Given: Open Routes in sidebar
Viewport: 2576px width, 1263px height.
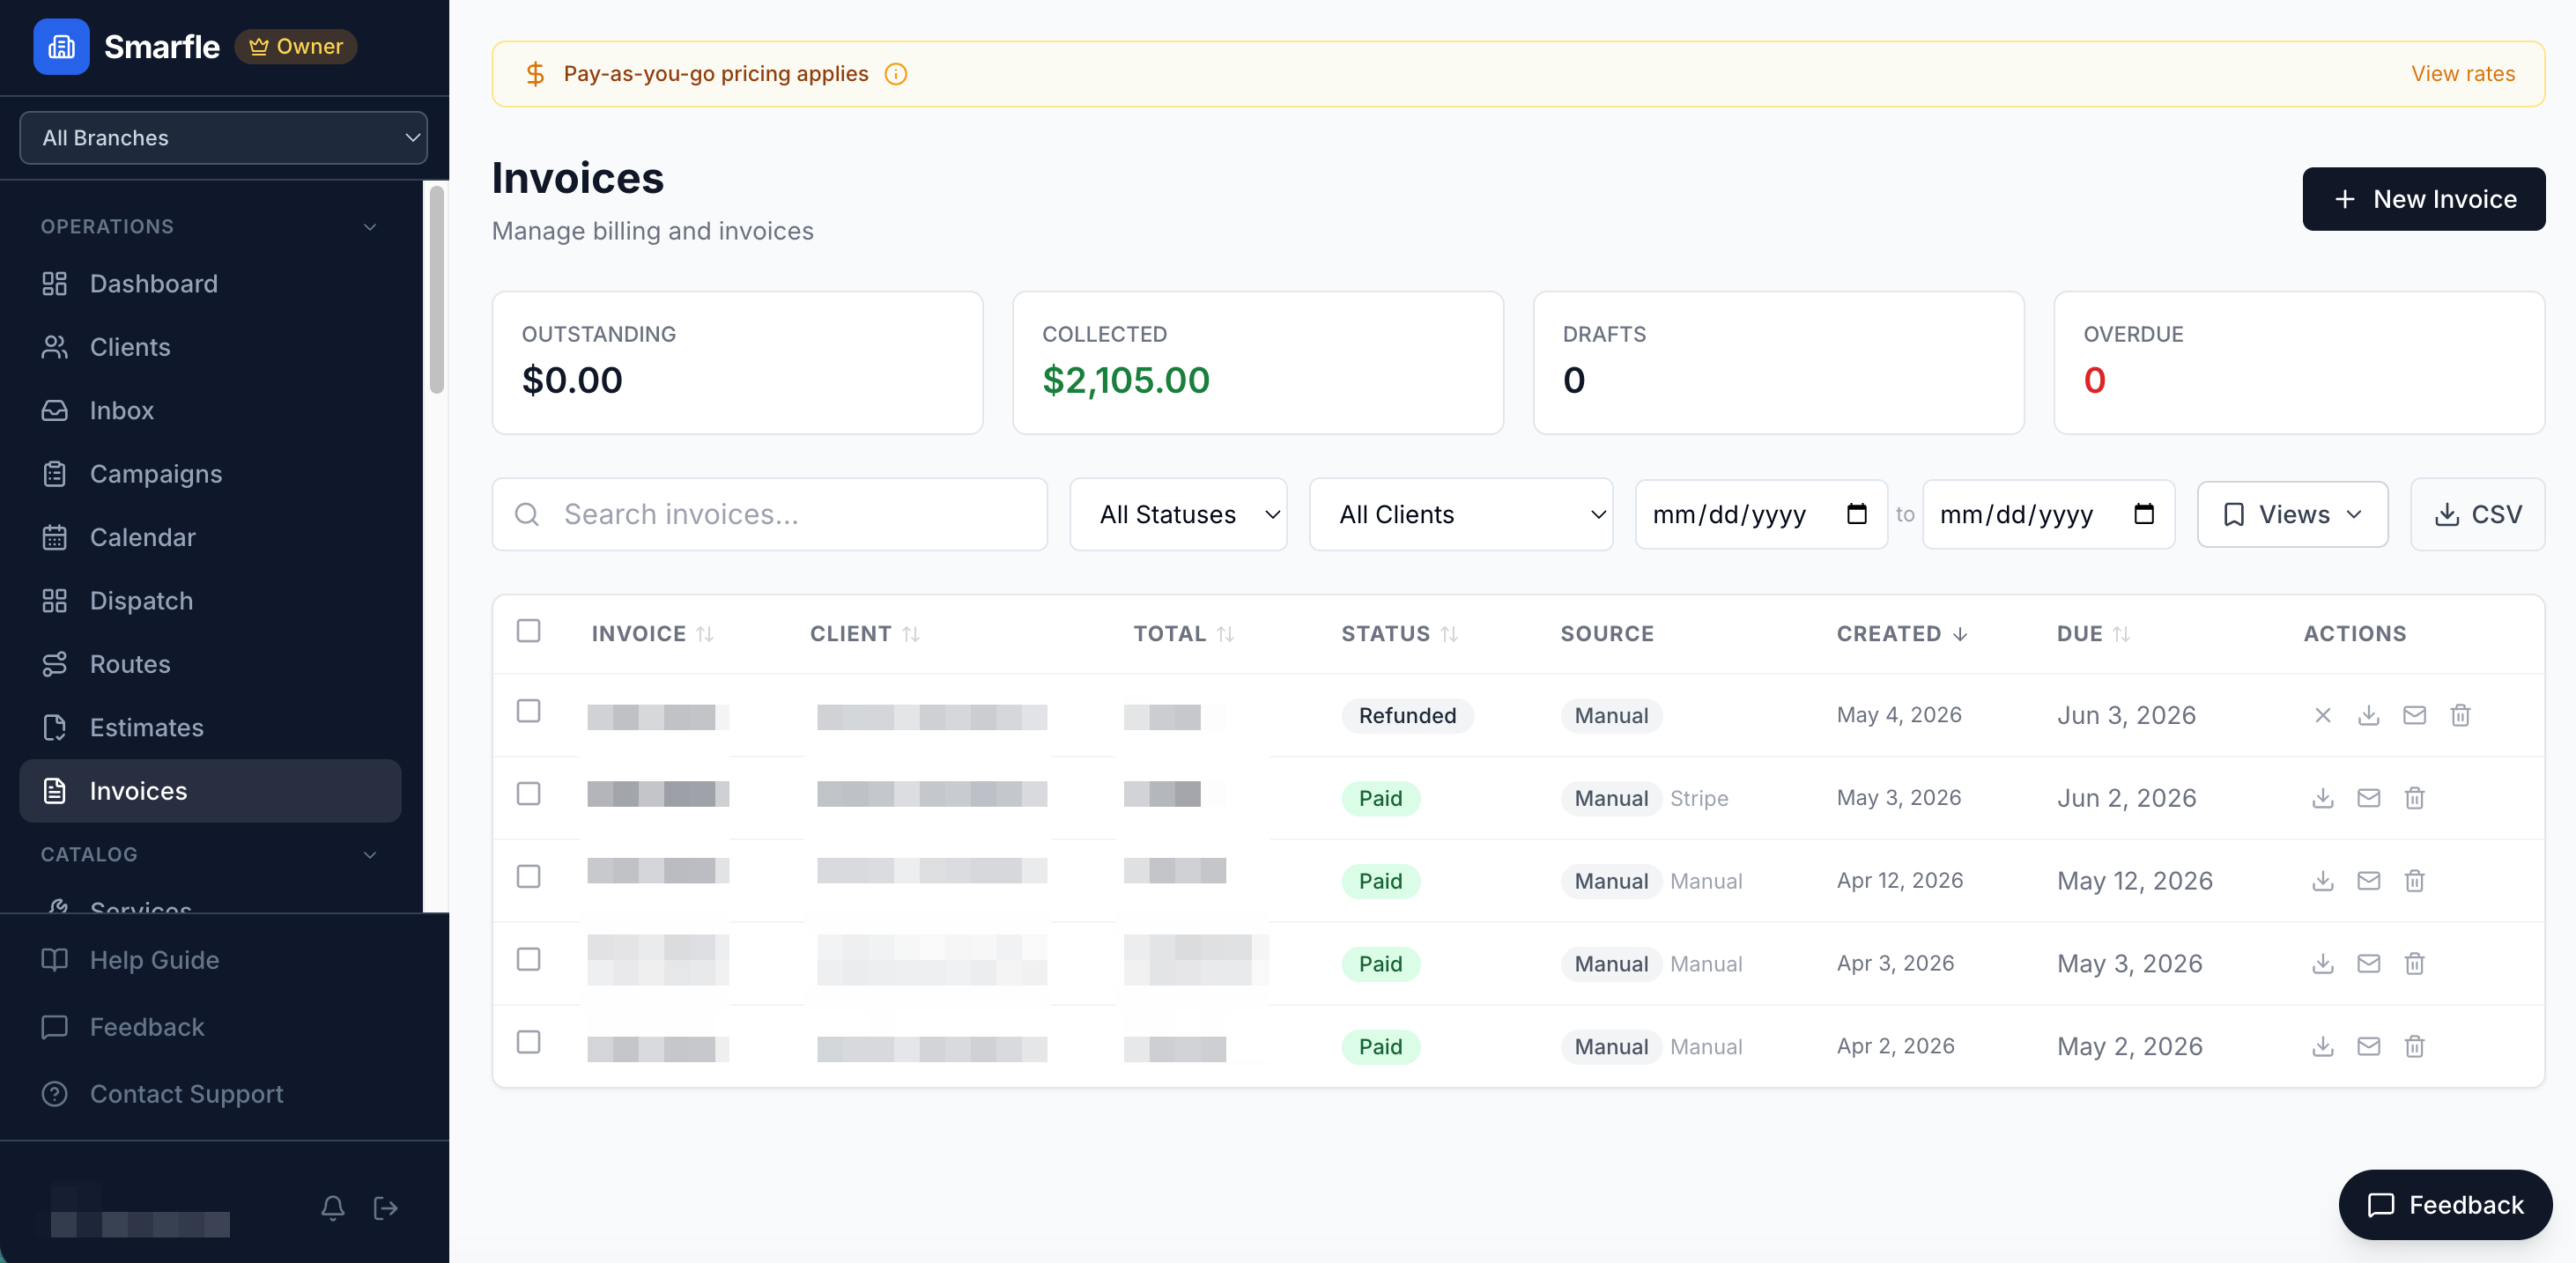Looking at the screenshot, I should [210, 664].
